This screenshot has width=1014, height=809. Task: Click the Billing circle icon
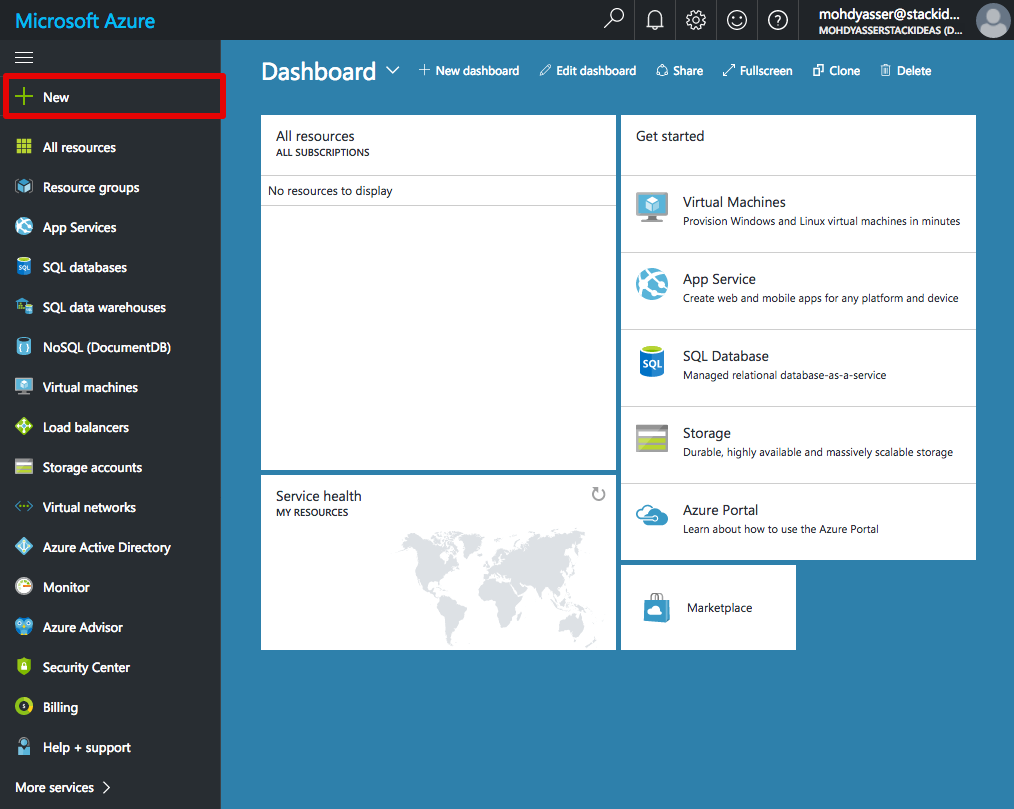(24, 707)
